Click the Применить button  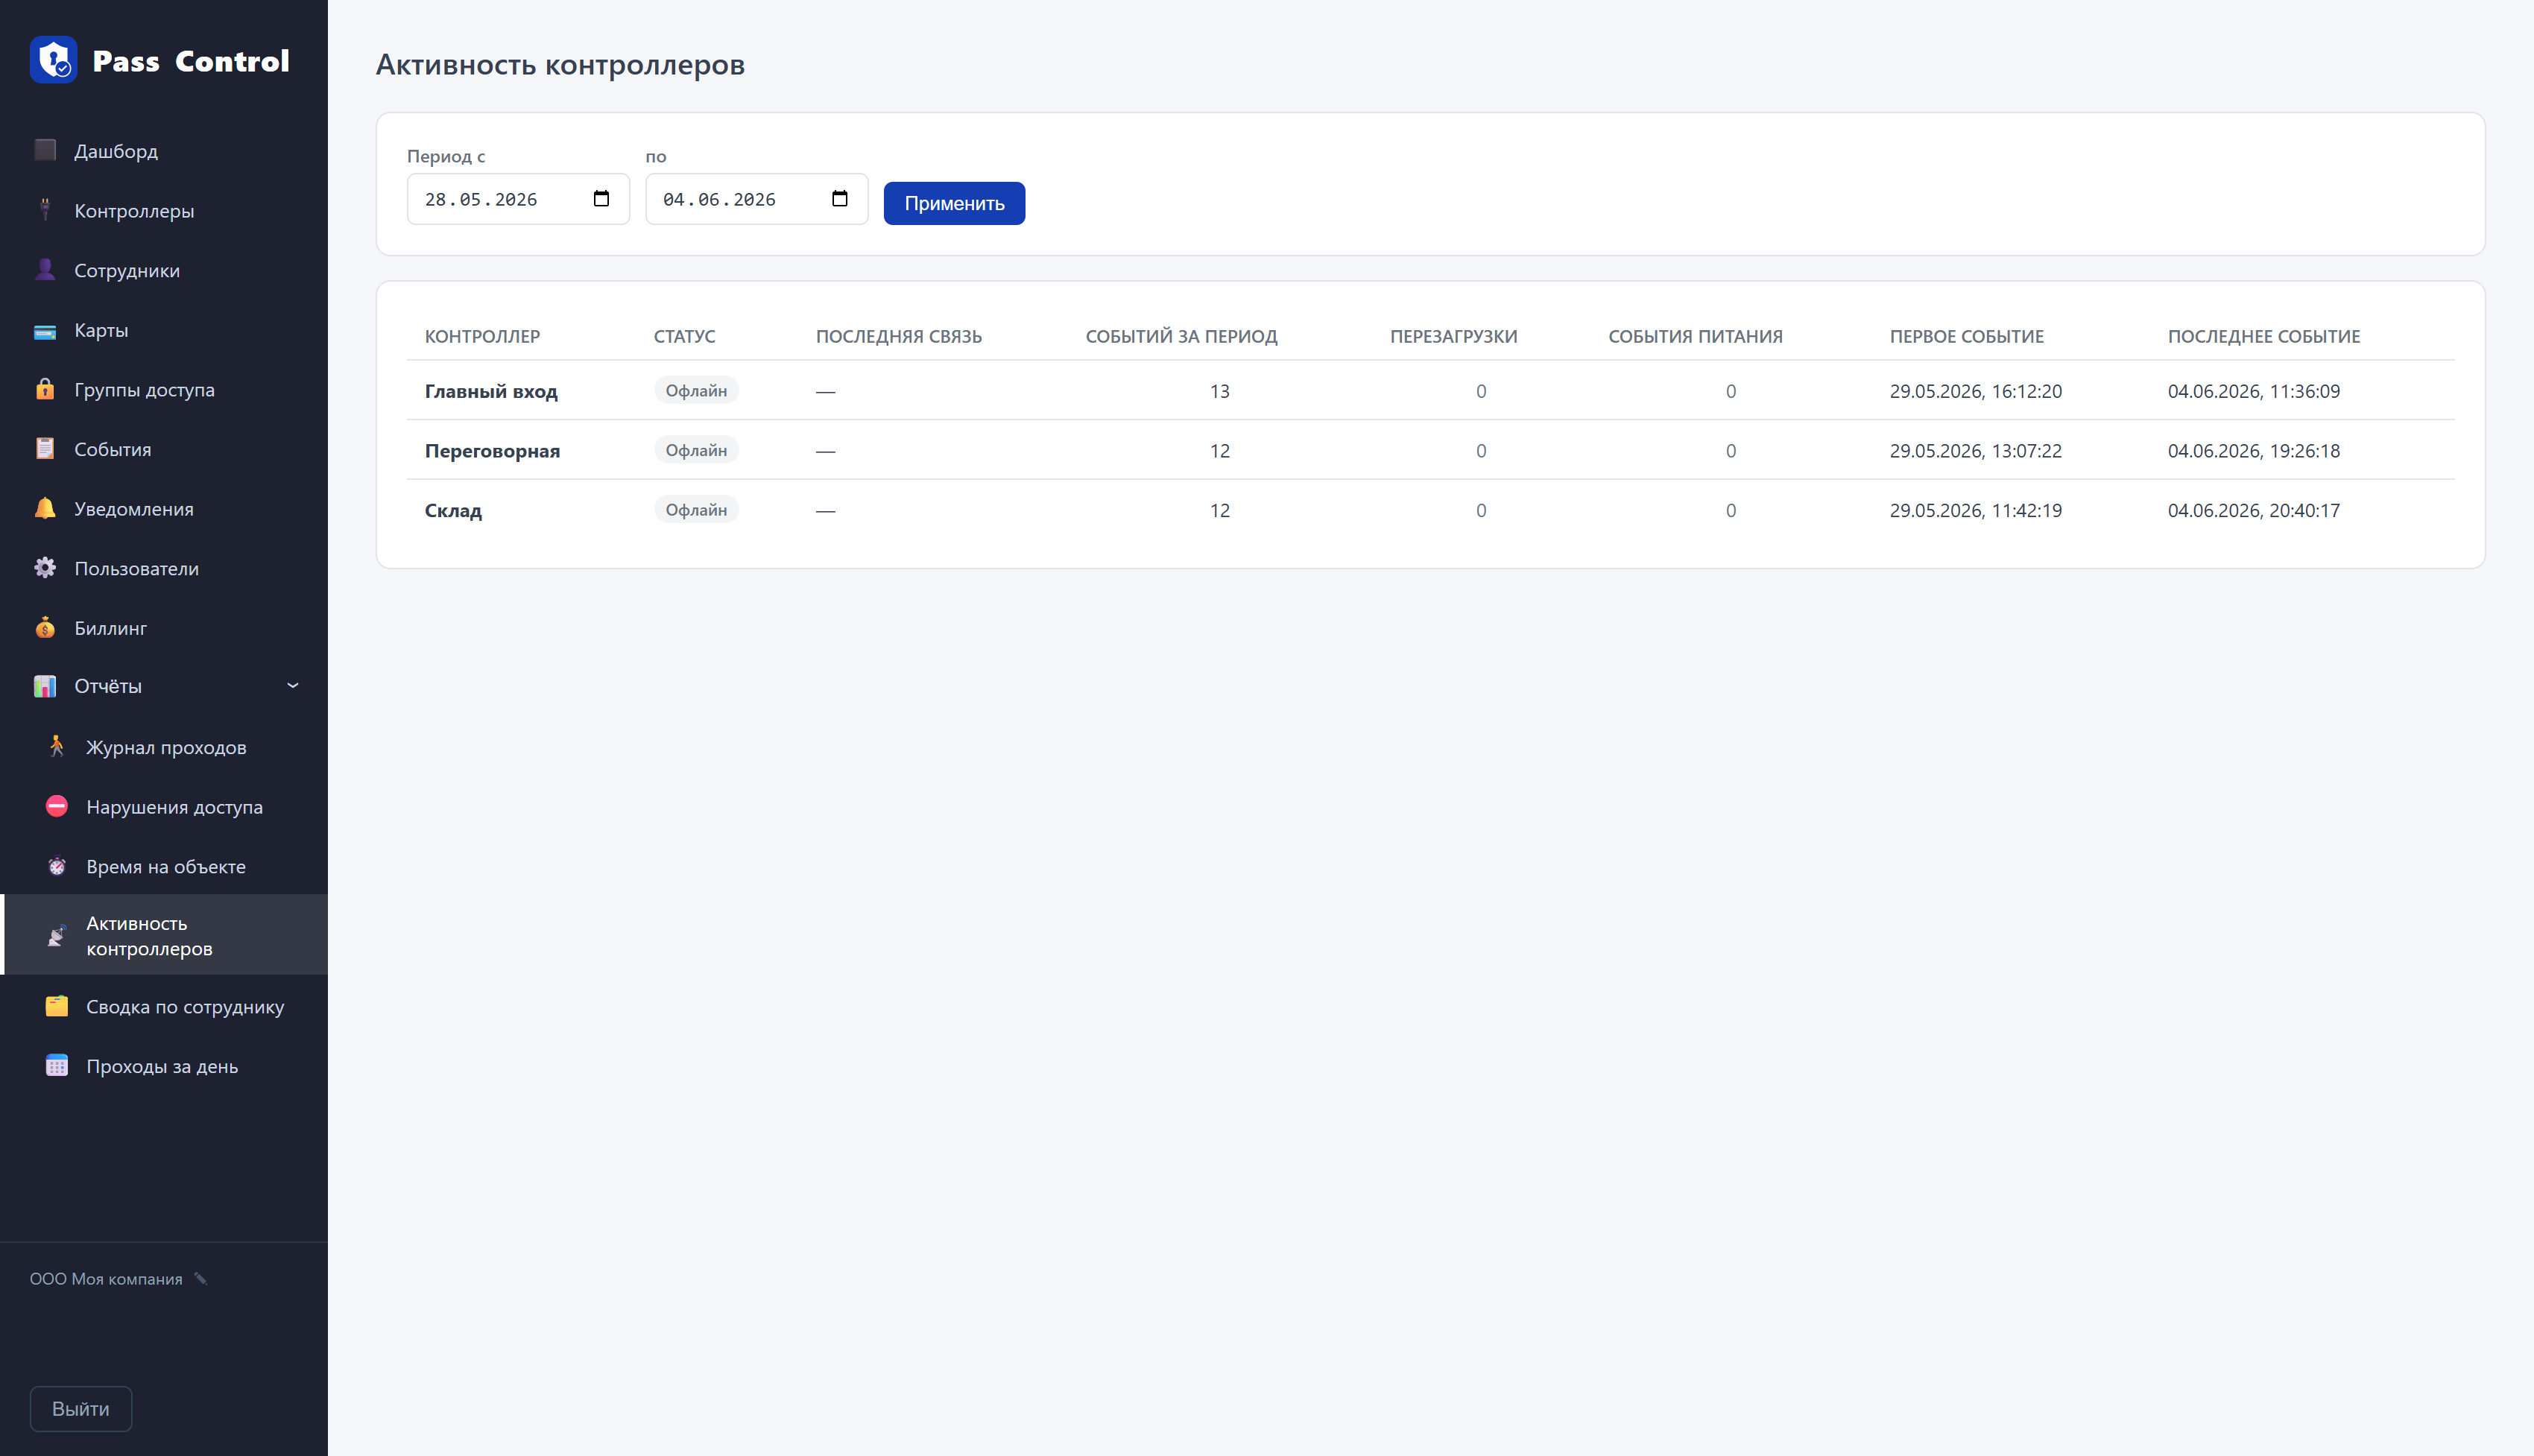[x=954, y=203]
